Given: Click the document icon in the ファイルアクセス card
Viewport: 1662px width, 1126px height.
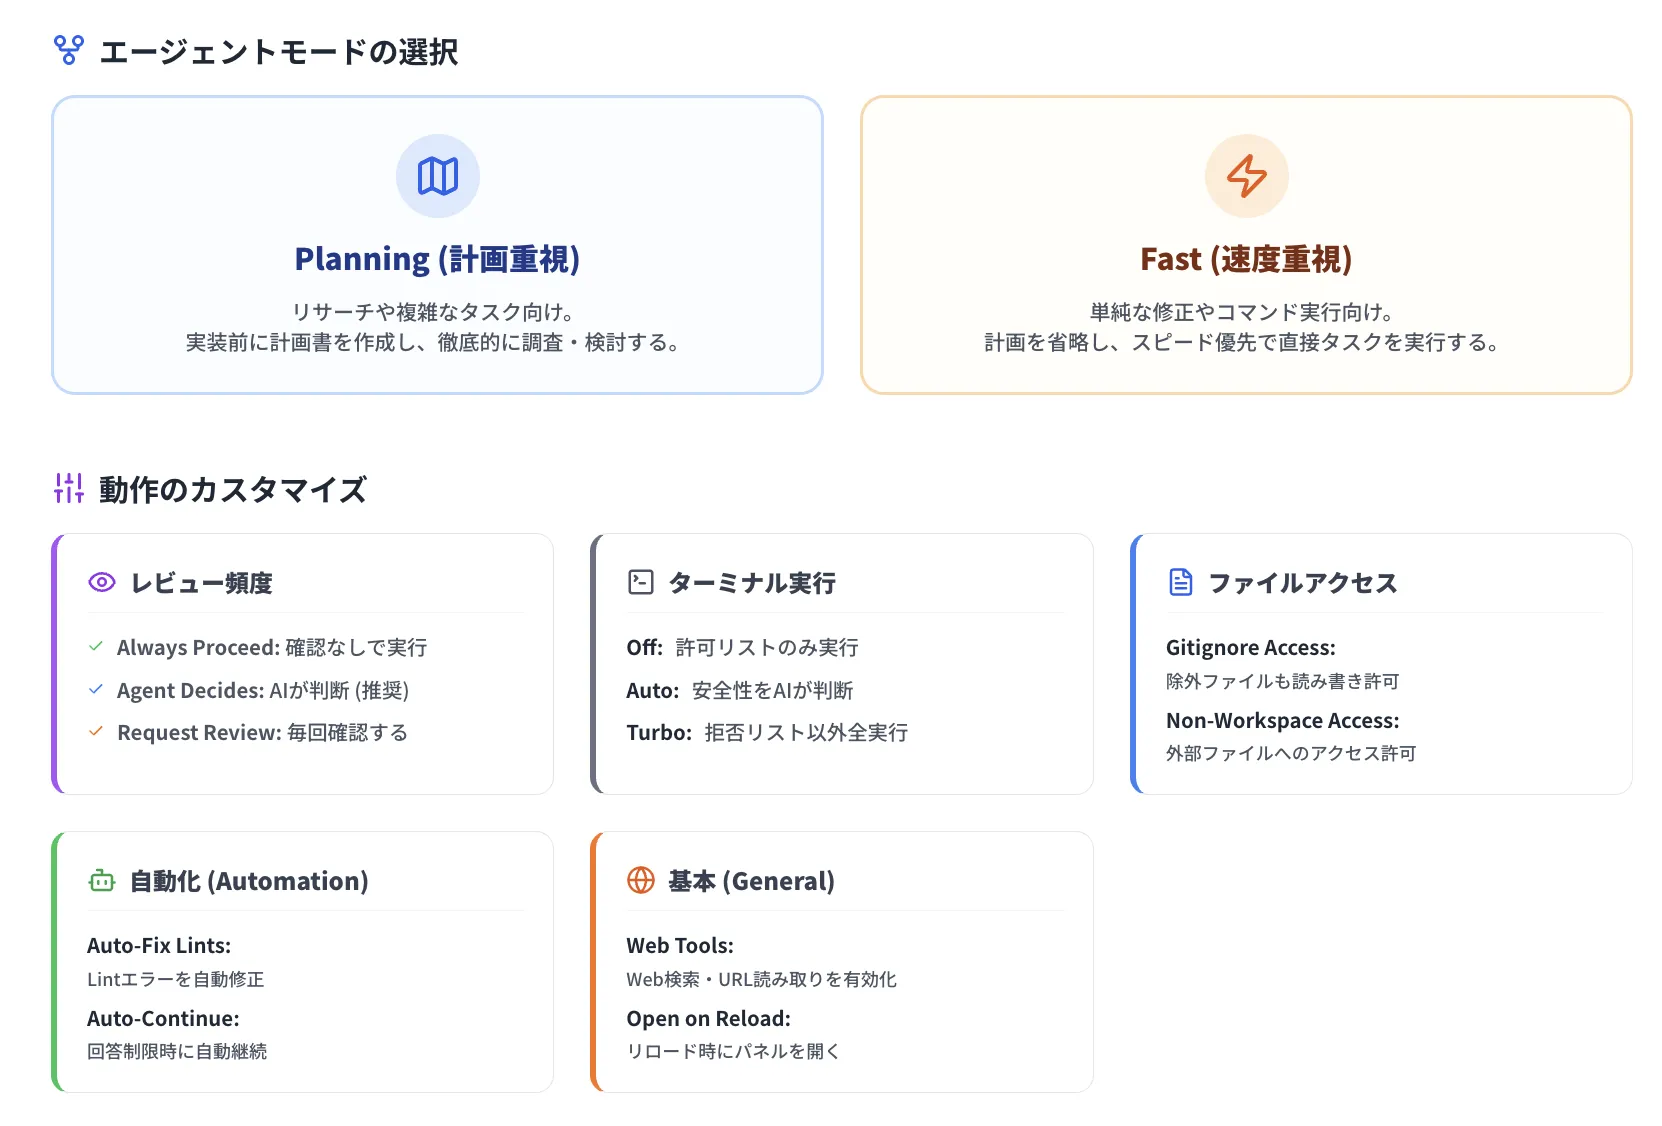Looking at the screenshot, I should coord(1180,582).
